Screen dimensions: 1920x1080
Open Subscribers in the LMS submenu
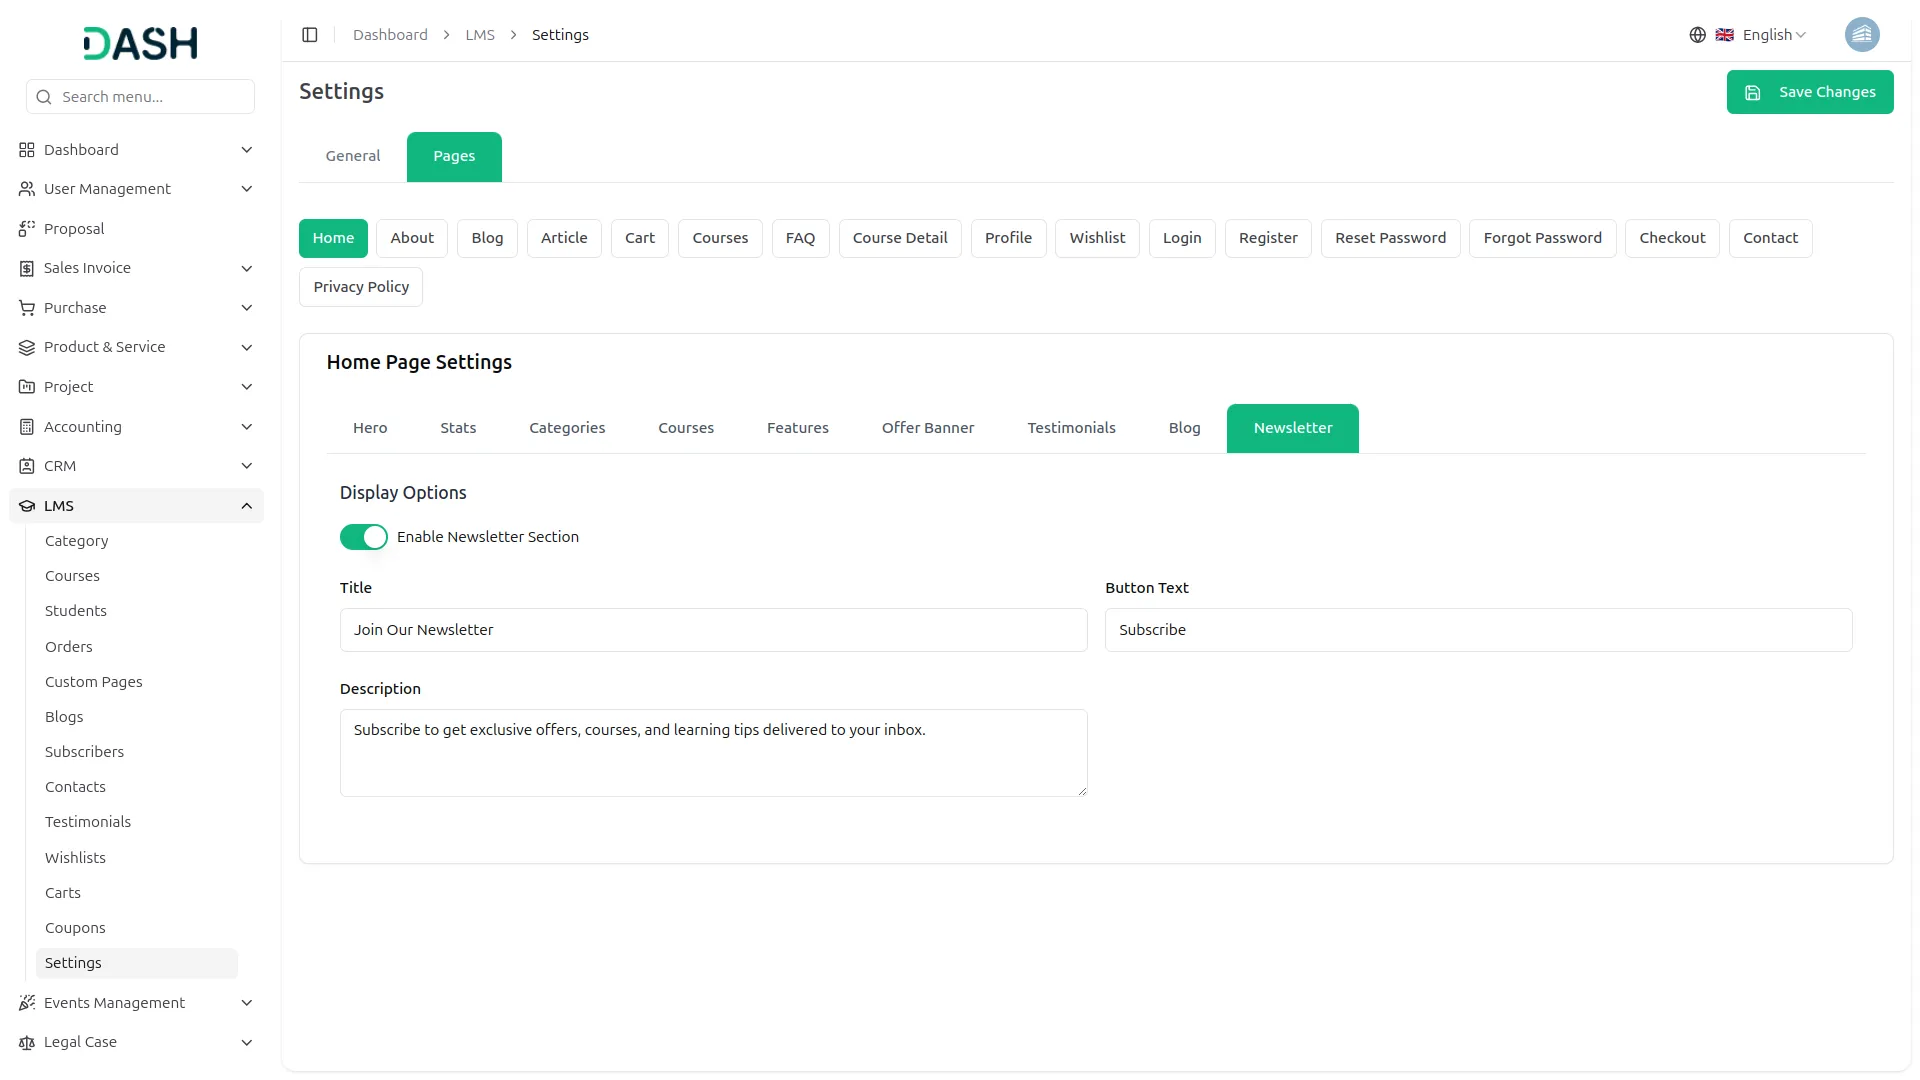point(84,752)
